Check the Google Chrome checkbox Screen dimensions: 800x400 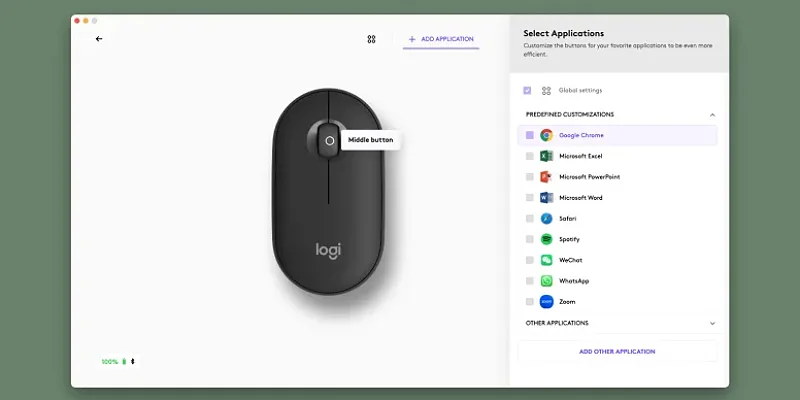tap(530, 135)
